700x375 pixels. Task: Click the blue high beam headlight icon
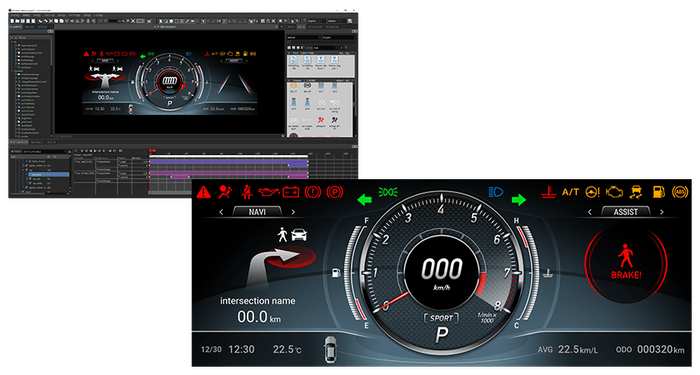(x=496, y=192)
